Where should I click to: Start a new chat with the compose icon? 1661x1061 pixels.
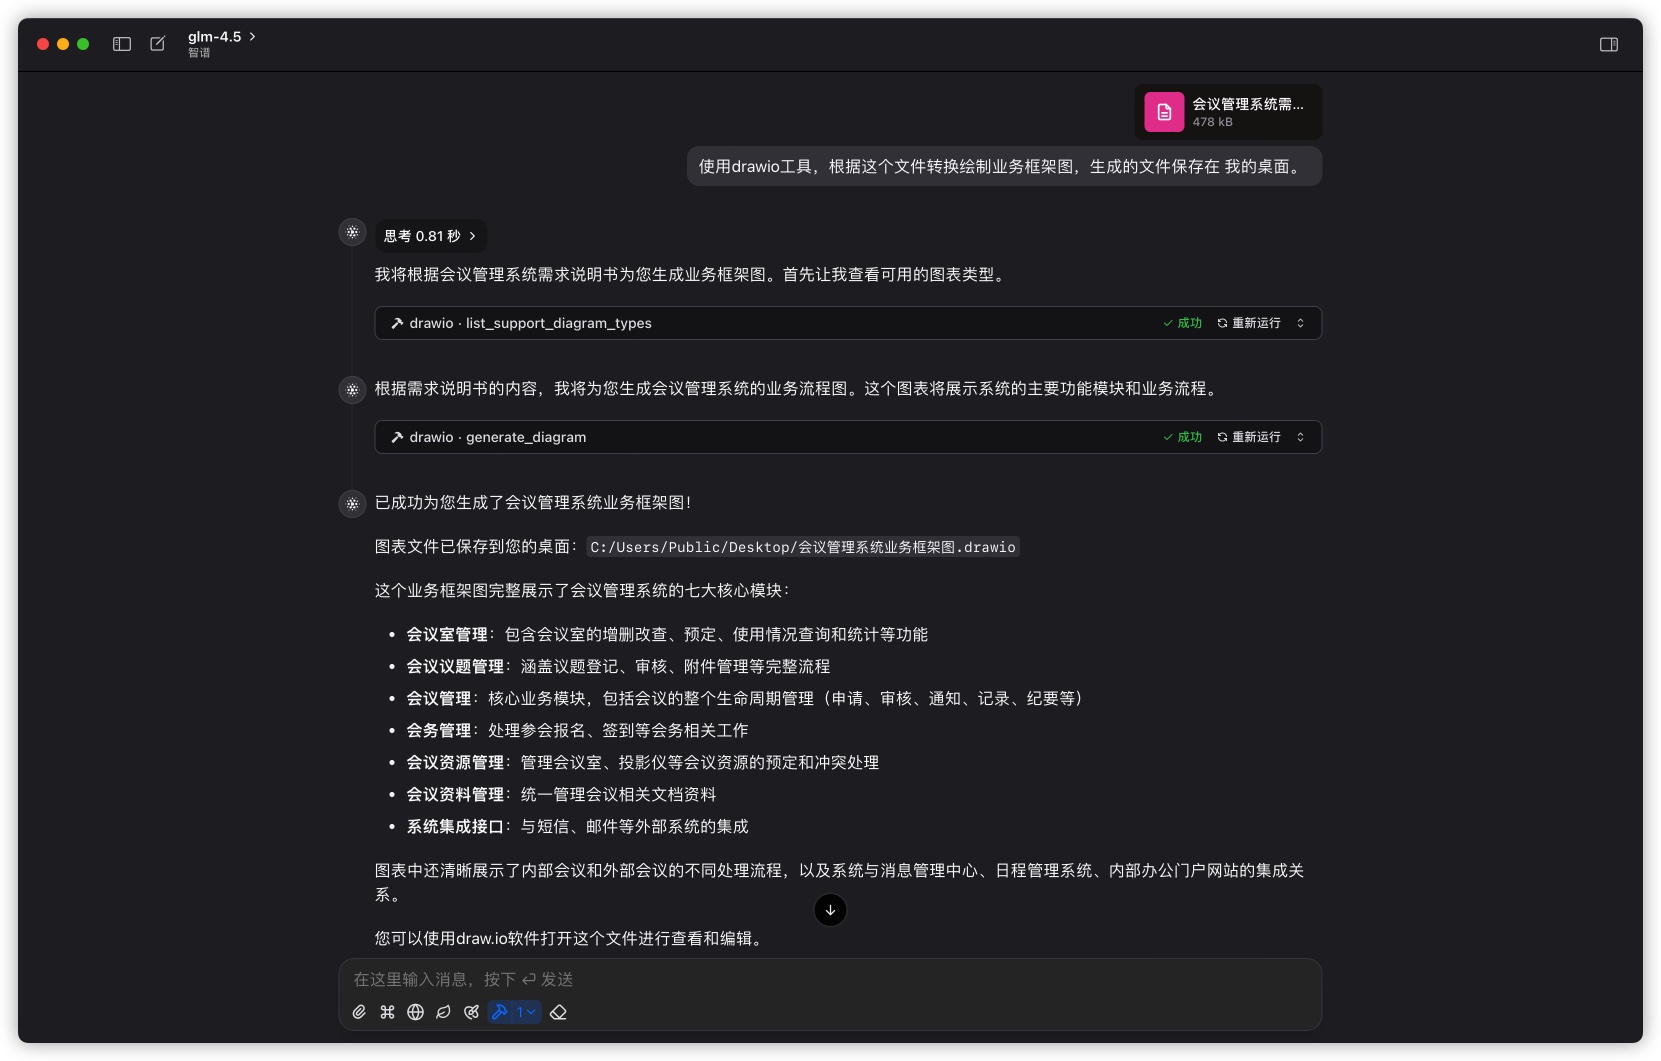point(157,44)
